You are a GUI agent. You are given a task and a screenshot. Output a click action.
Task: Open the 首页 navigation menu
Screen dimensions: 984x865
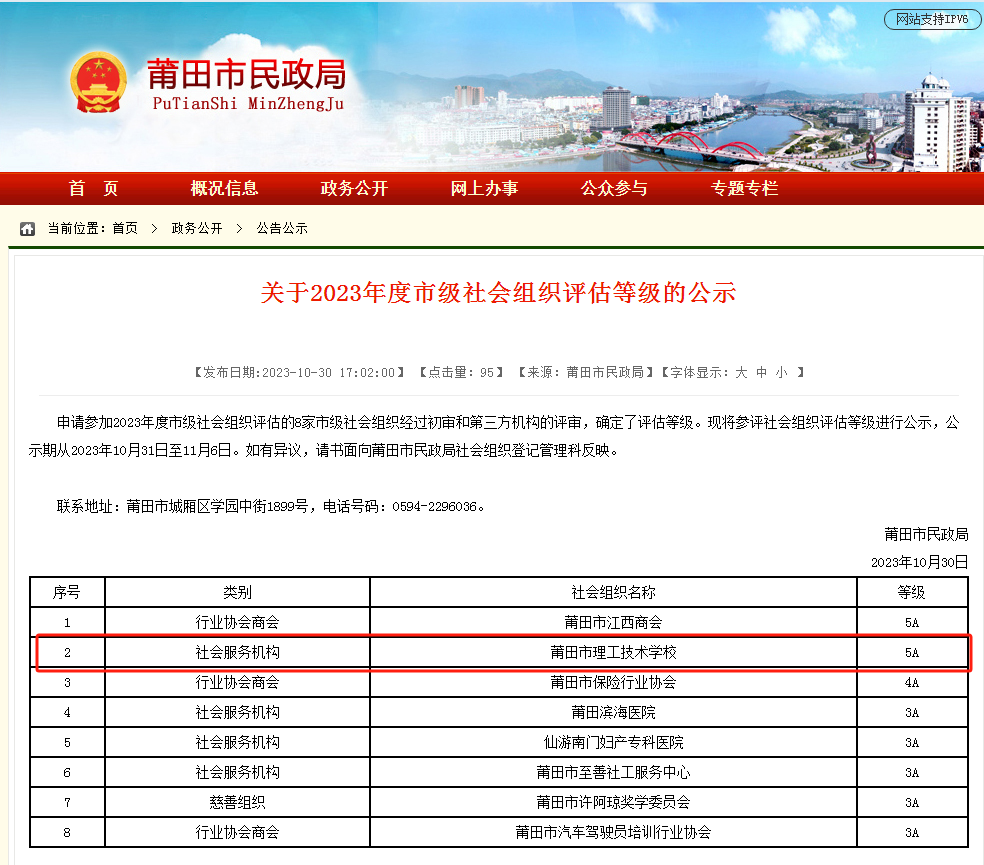94,188
